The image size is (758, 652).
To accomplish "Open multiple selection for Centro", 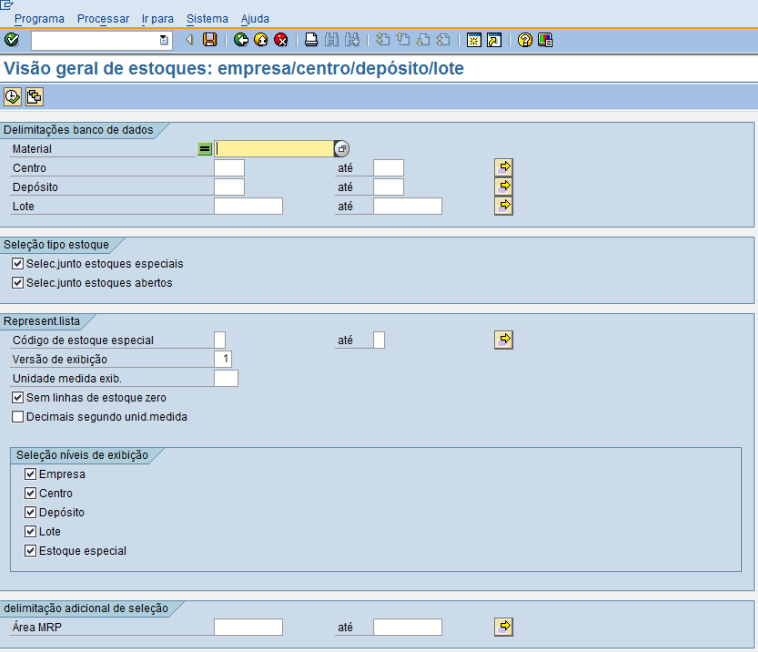I will (504, 167).
